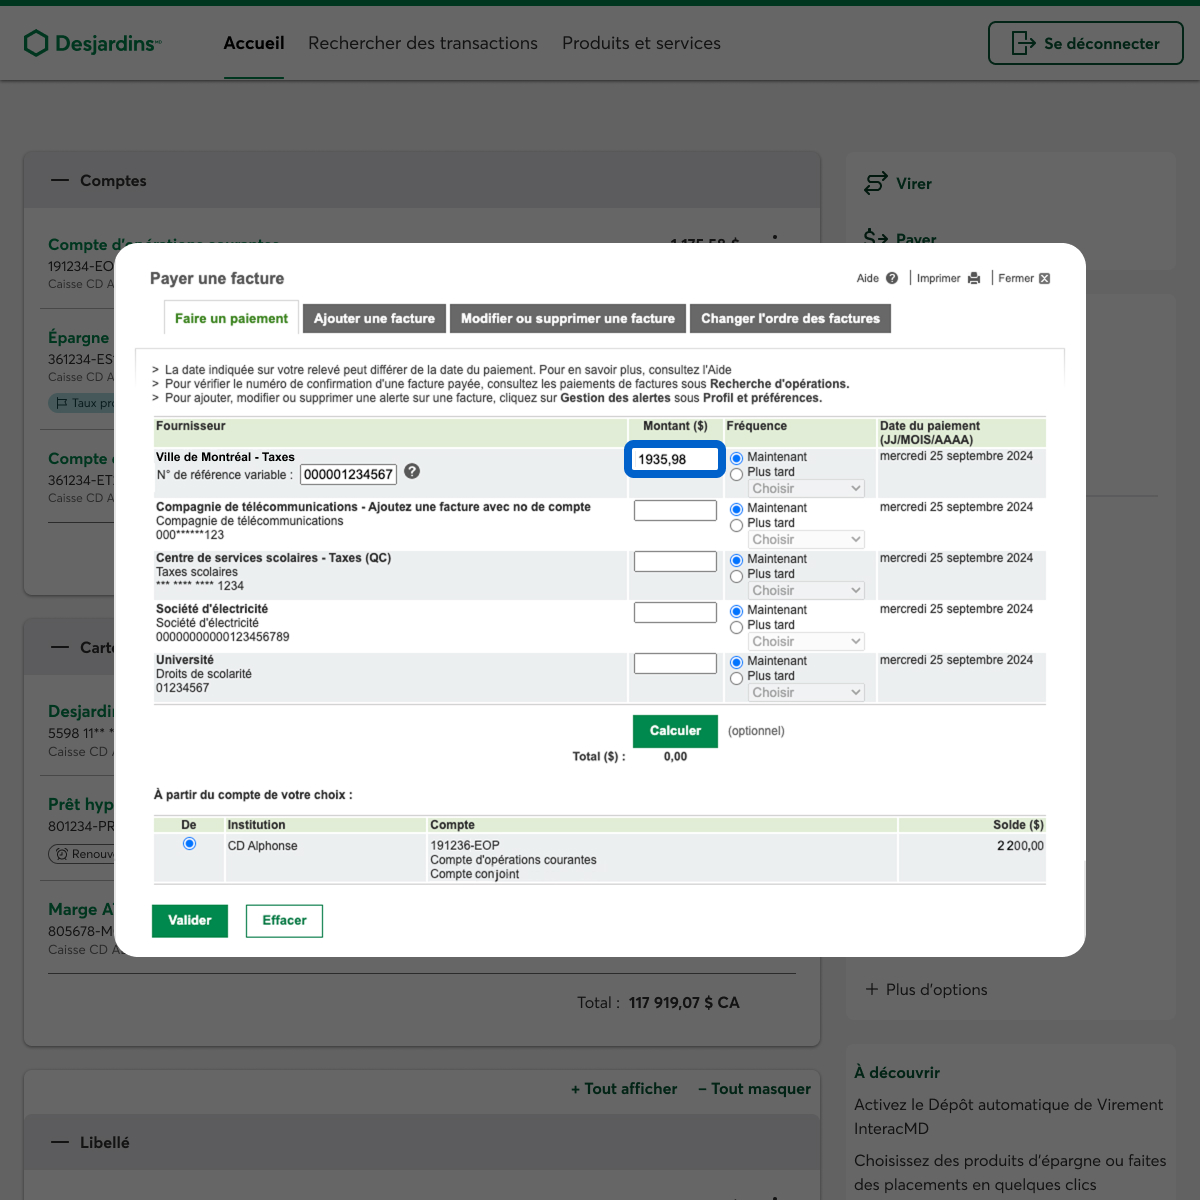Open Modifier ou supprimer une facture tab
This screenshot has width=1200, height=1200.
(567, 319)
